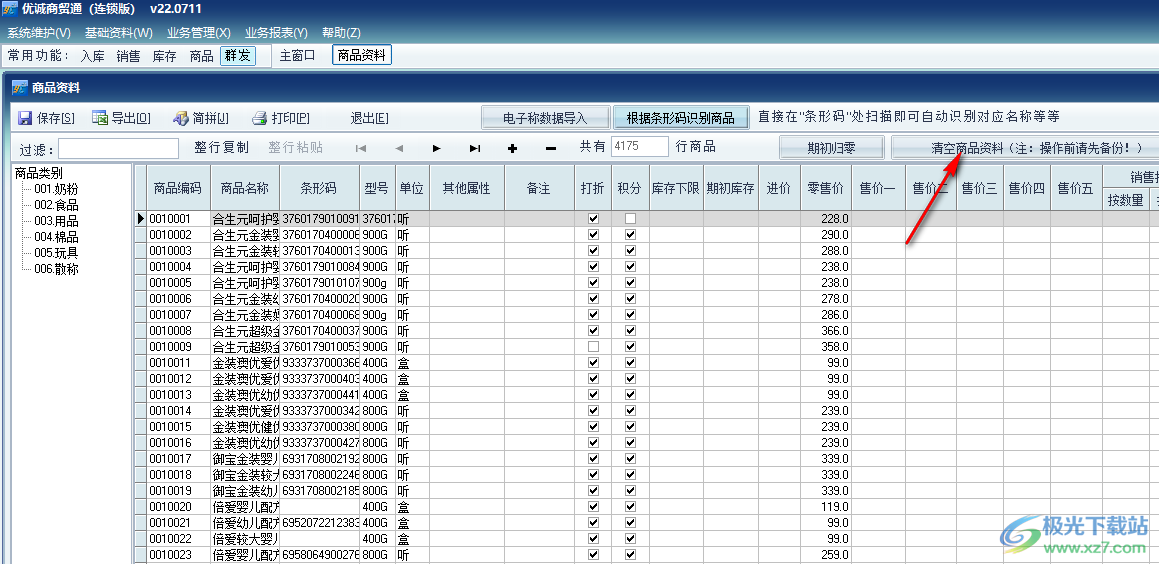Go to last record navigation arrow

pyautogui.click(x=475, y=148)
